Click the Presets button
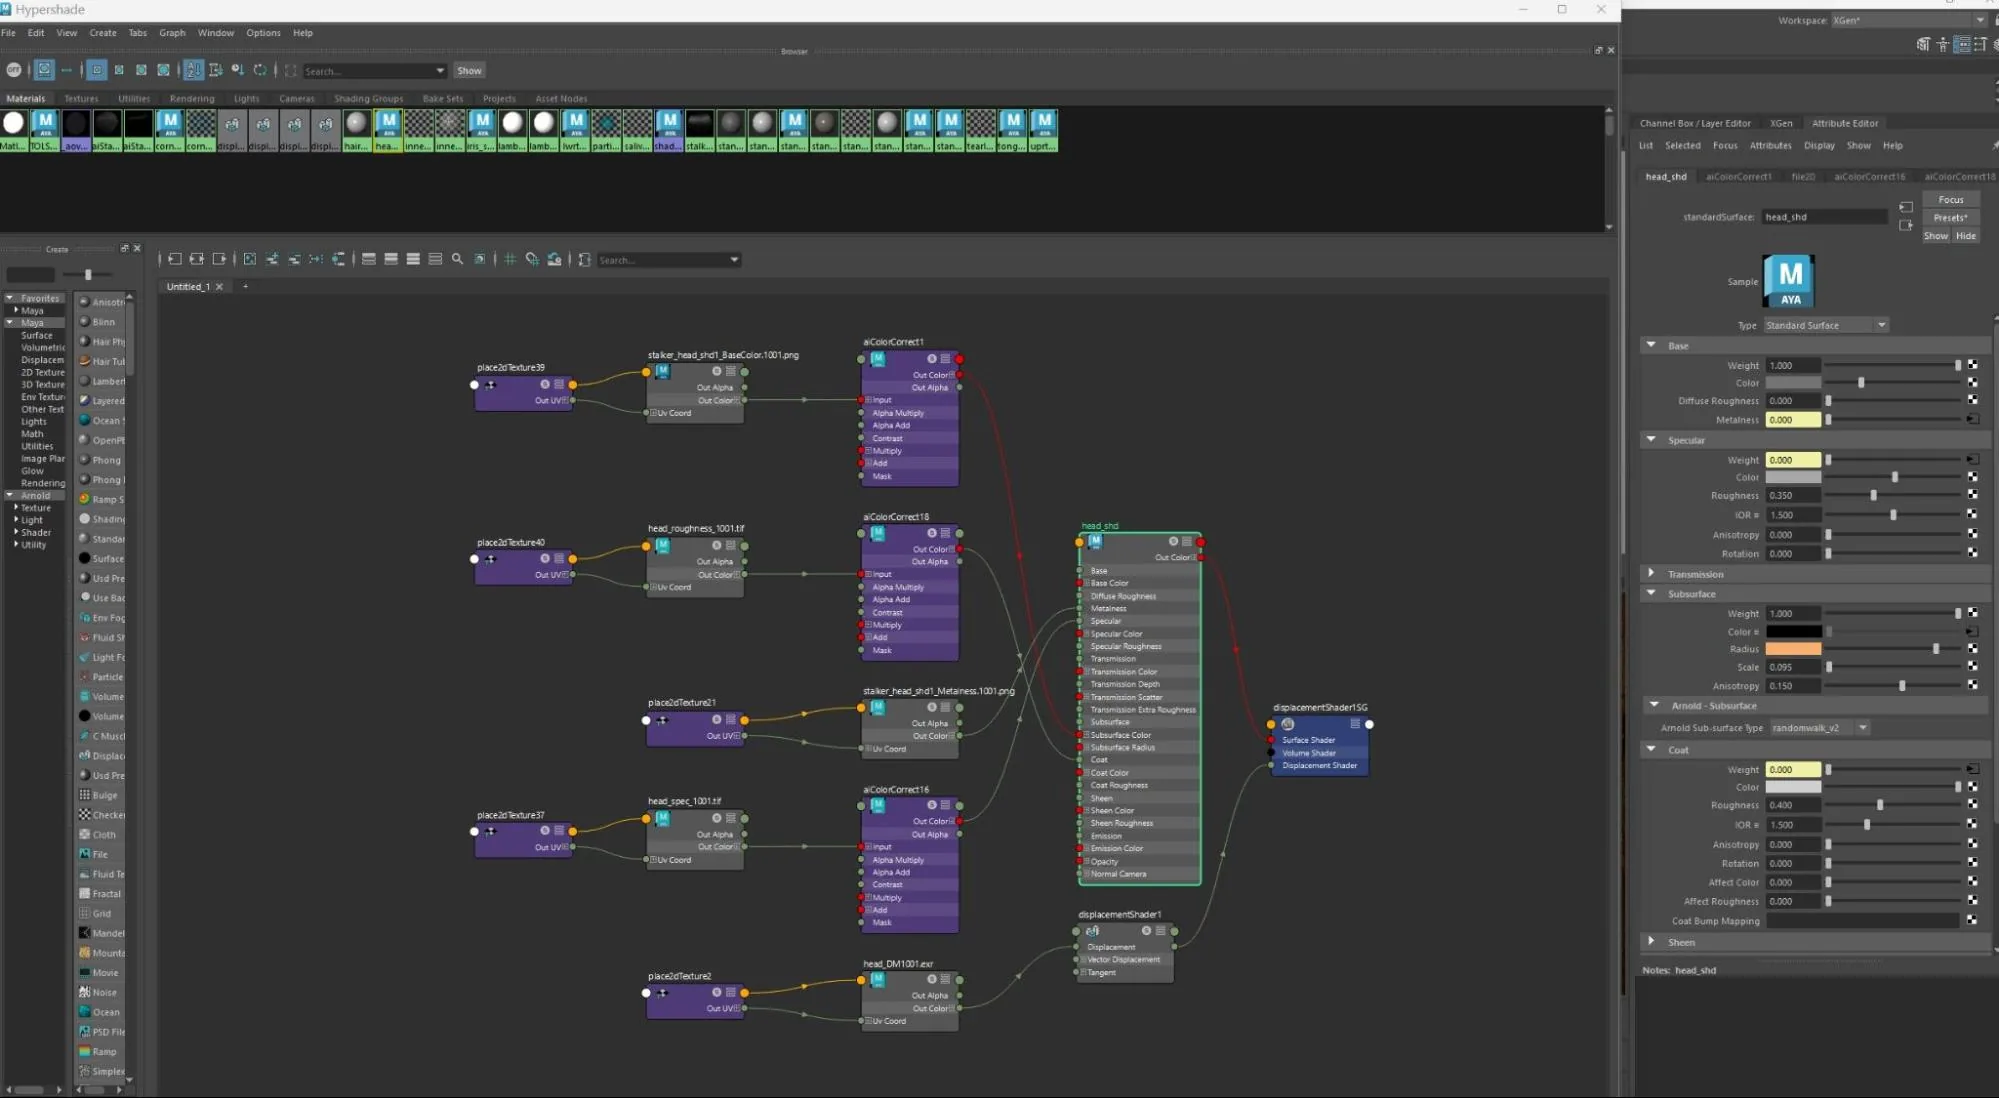This screenshot has height=1098, width=1999. click(1950, 217)
